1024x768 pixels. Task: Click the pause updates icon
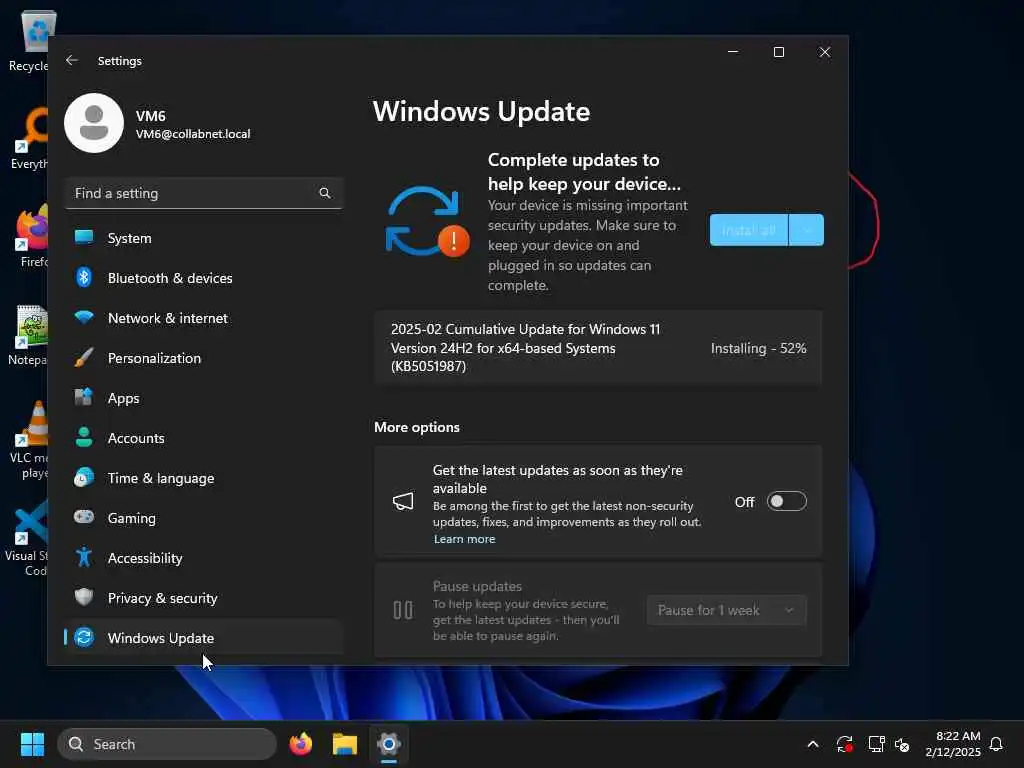click(403, 610)
